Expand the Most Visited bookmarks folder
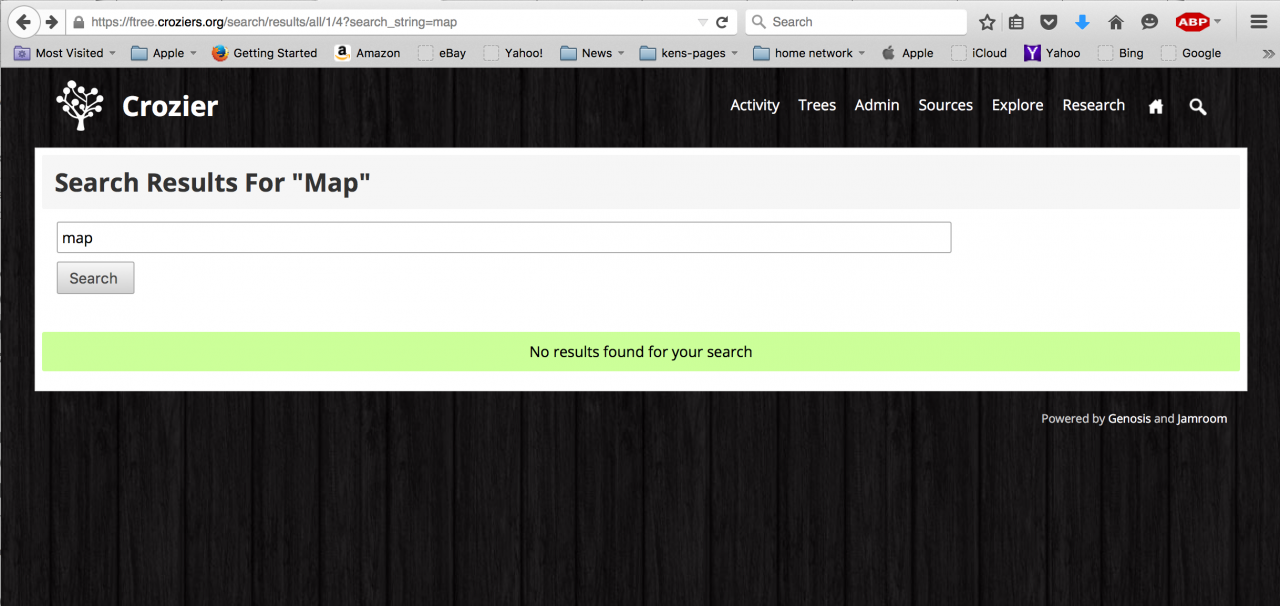The width and height of the screenshot is (1280, 606). point(64,53)
